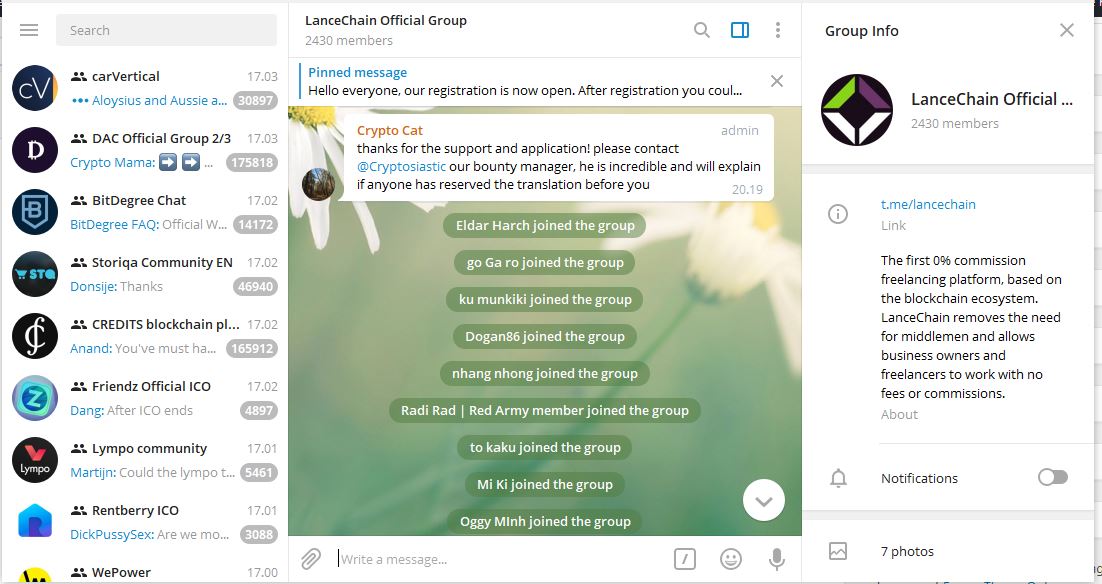Screen dimensions: 1102x584
Task: Click the Lympo unread badge 5461
Action: tap(259, 472)
